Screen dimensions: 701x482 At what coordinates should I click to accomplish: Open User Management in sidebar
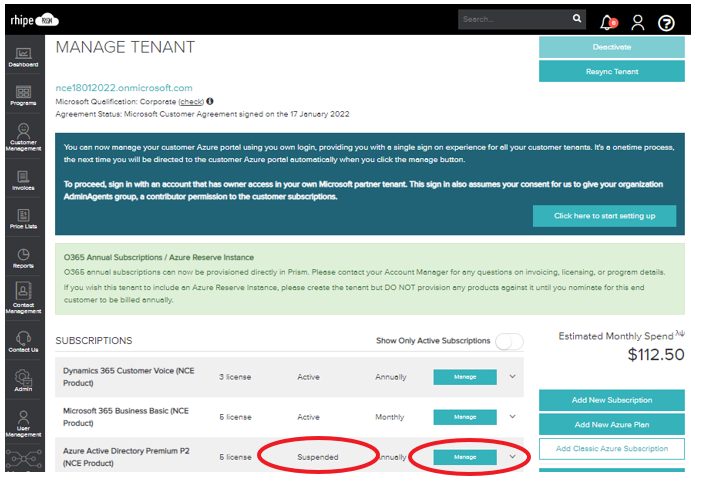(23, 423)
